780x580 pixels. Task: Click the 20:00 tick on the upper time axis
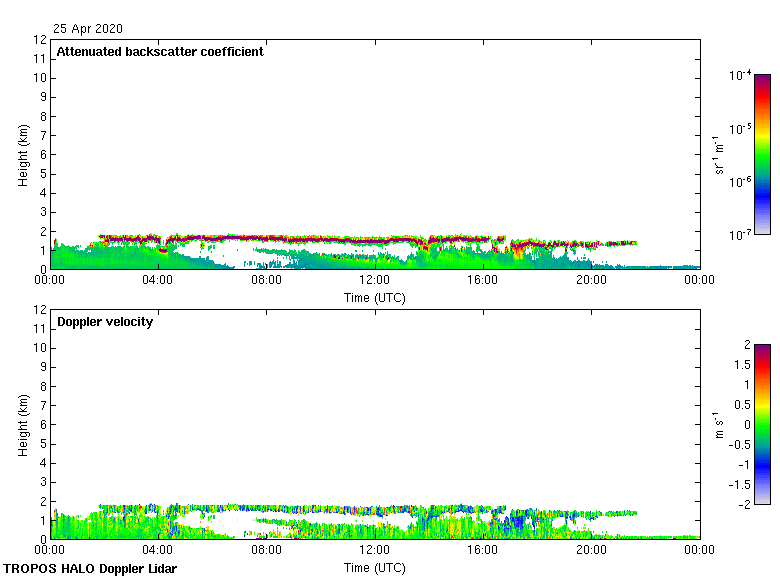(590, 282)
